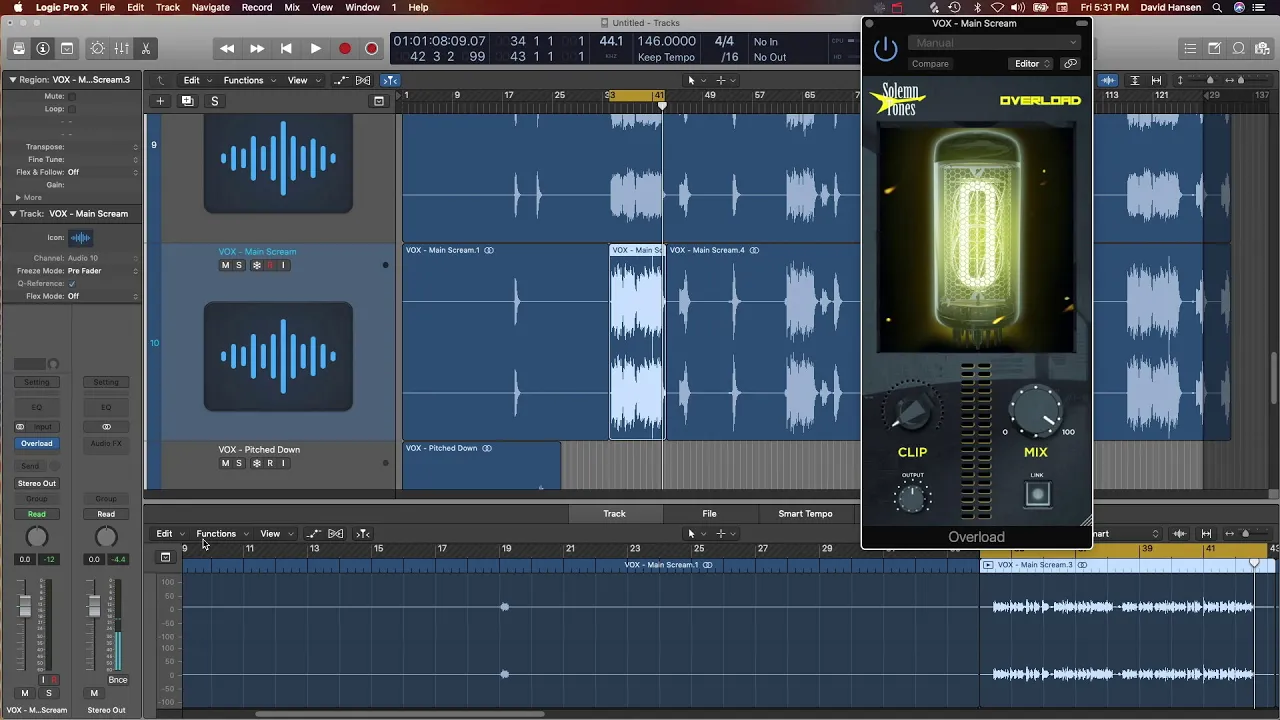Switch to the File editor tab
The width and height of the screenshot is (1280, 720).
tap(709, 514)
